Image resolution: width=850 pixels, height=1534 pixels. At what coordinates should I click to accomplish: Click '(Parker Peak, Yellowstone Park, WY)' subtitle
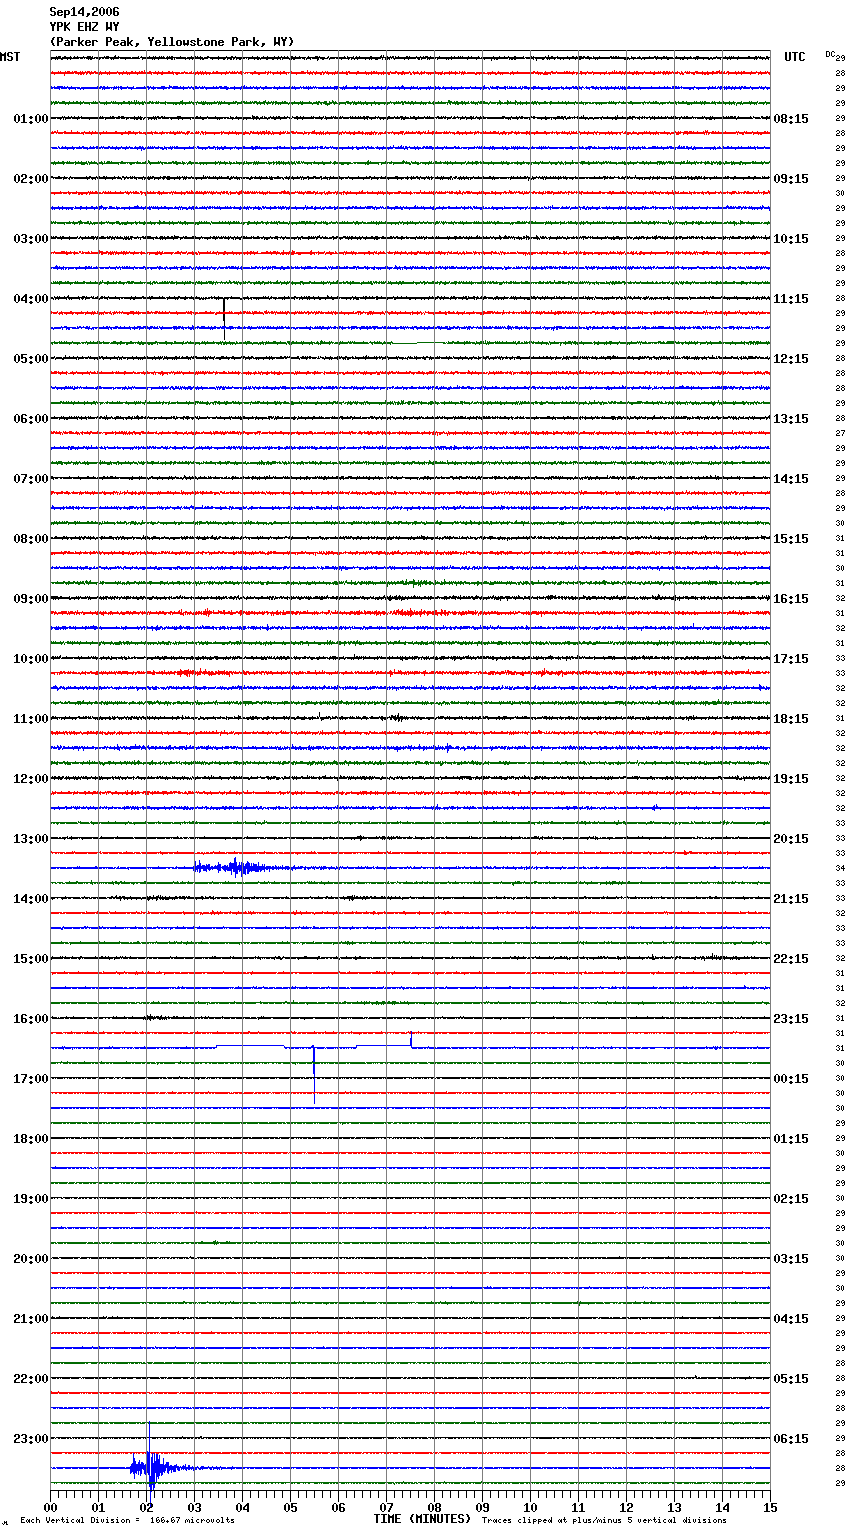click(172, 42)
